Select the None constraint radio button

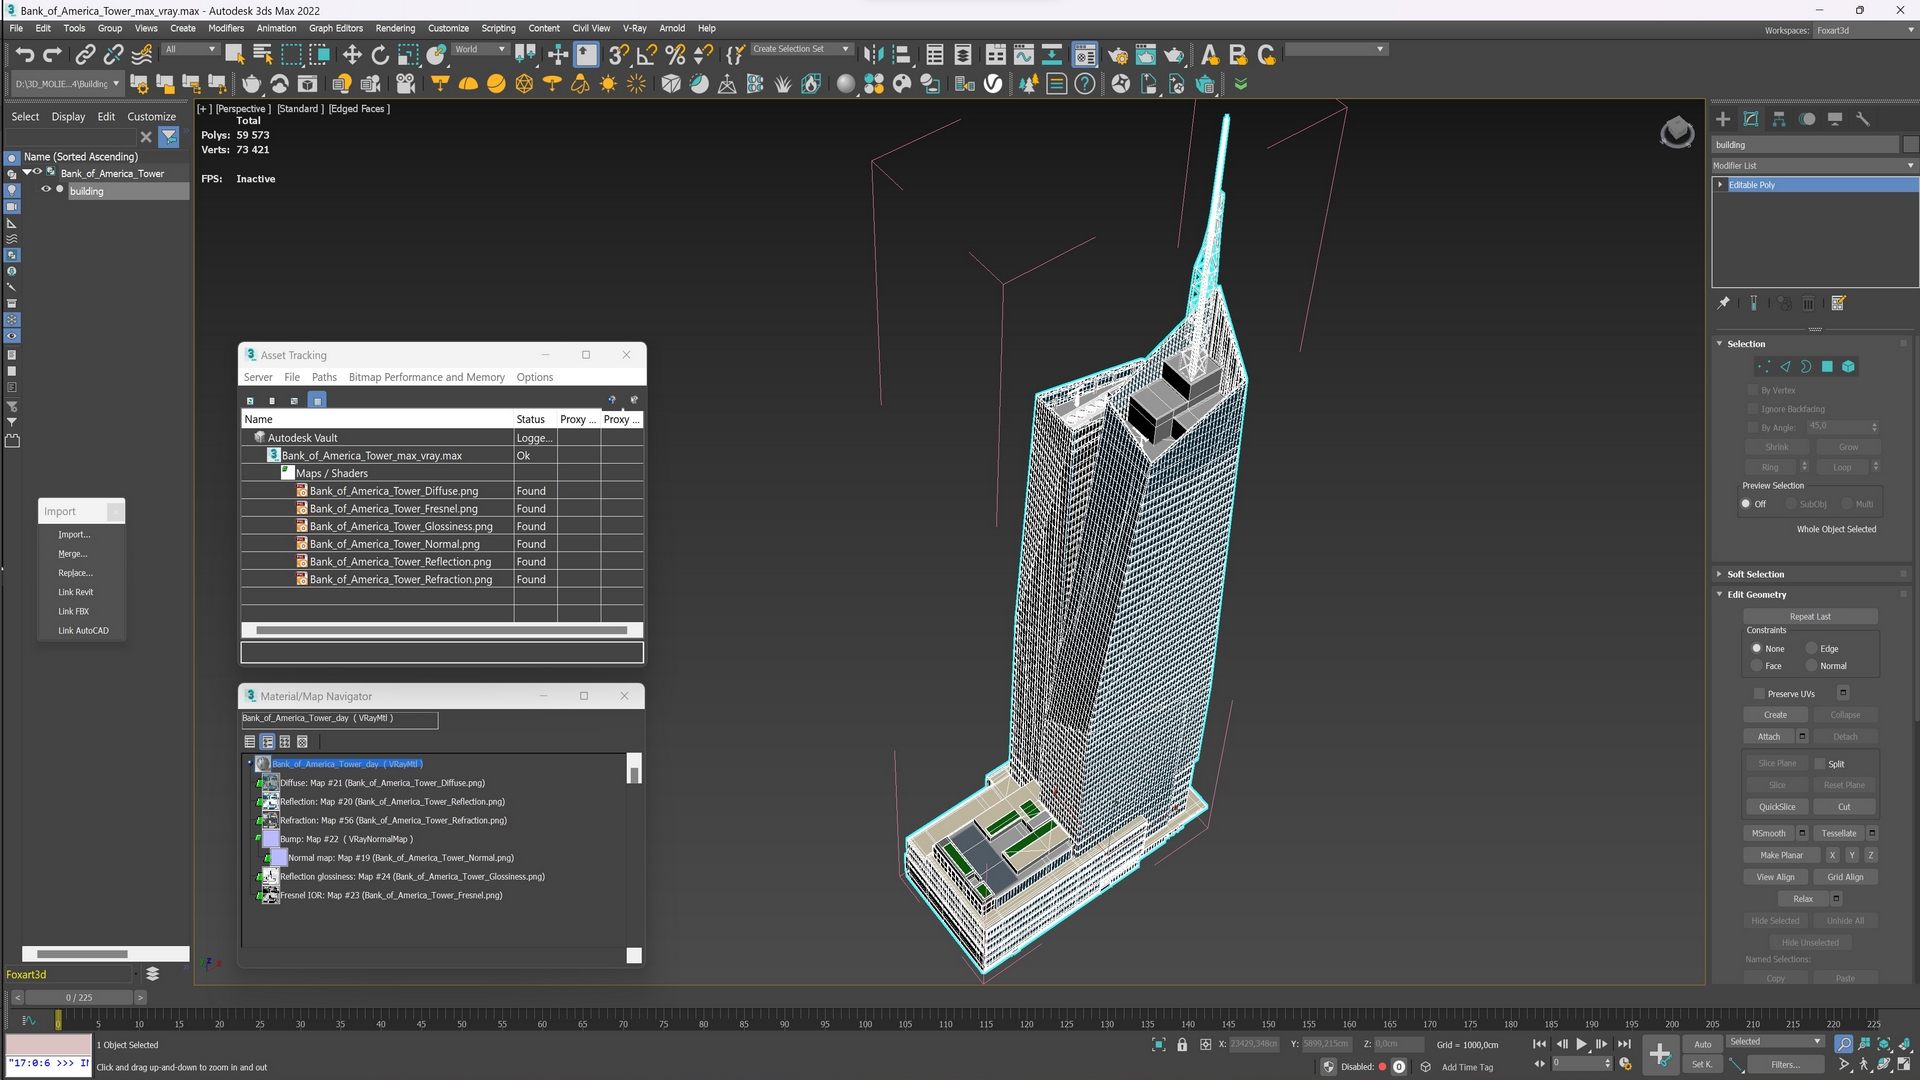(x=1756, y=649)
